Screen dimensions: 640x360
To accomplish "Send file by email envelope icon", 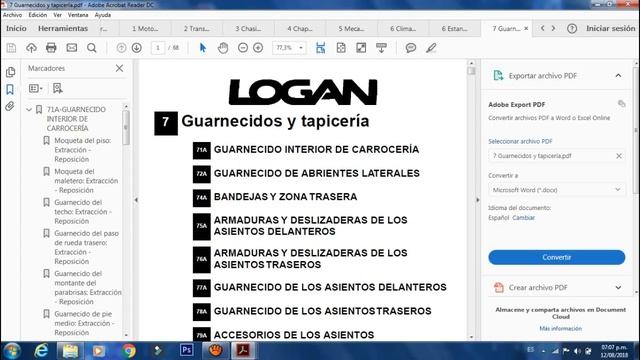I will 71,48.
